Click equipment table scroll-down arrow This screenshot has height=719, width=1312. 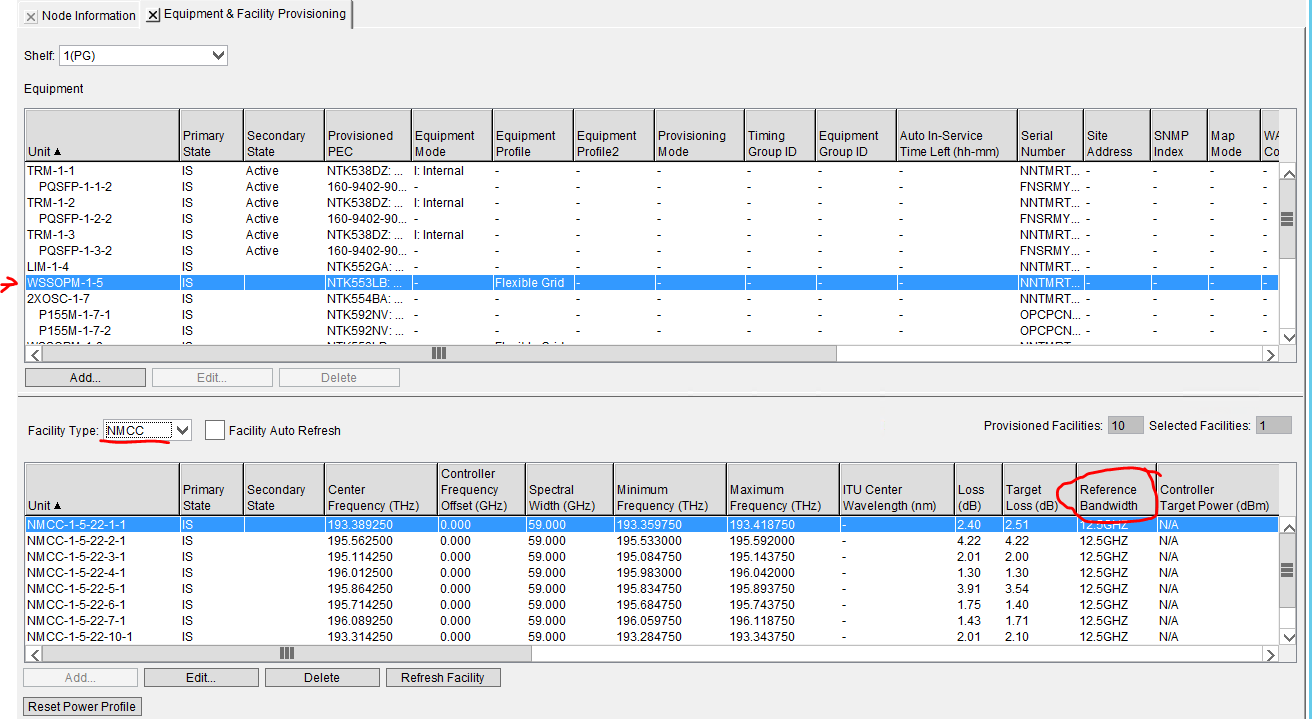point(1288,338)
